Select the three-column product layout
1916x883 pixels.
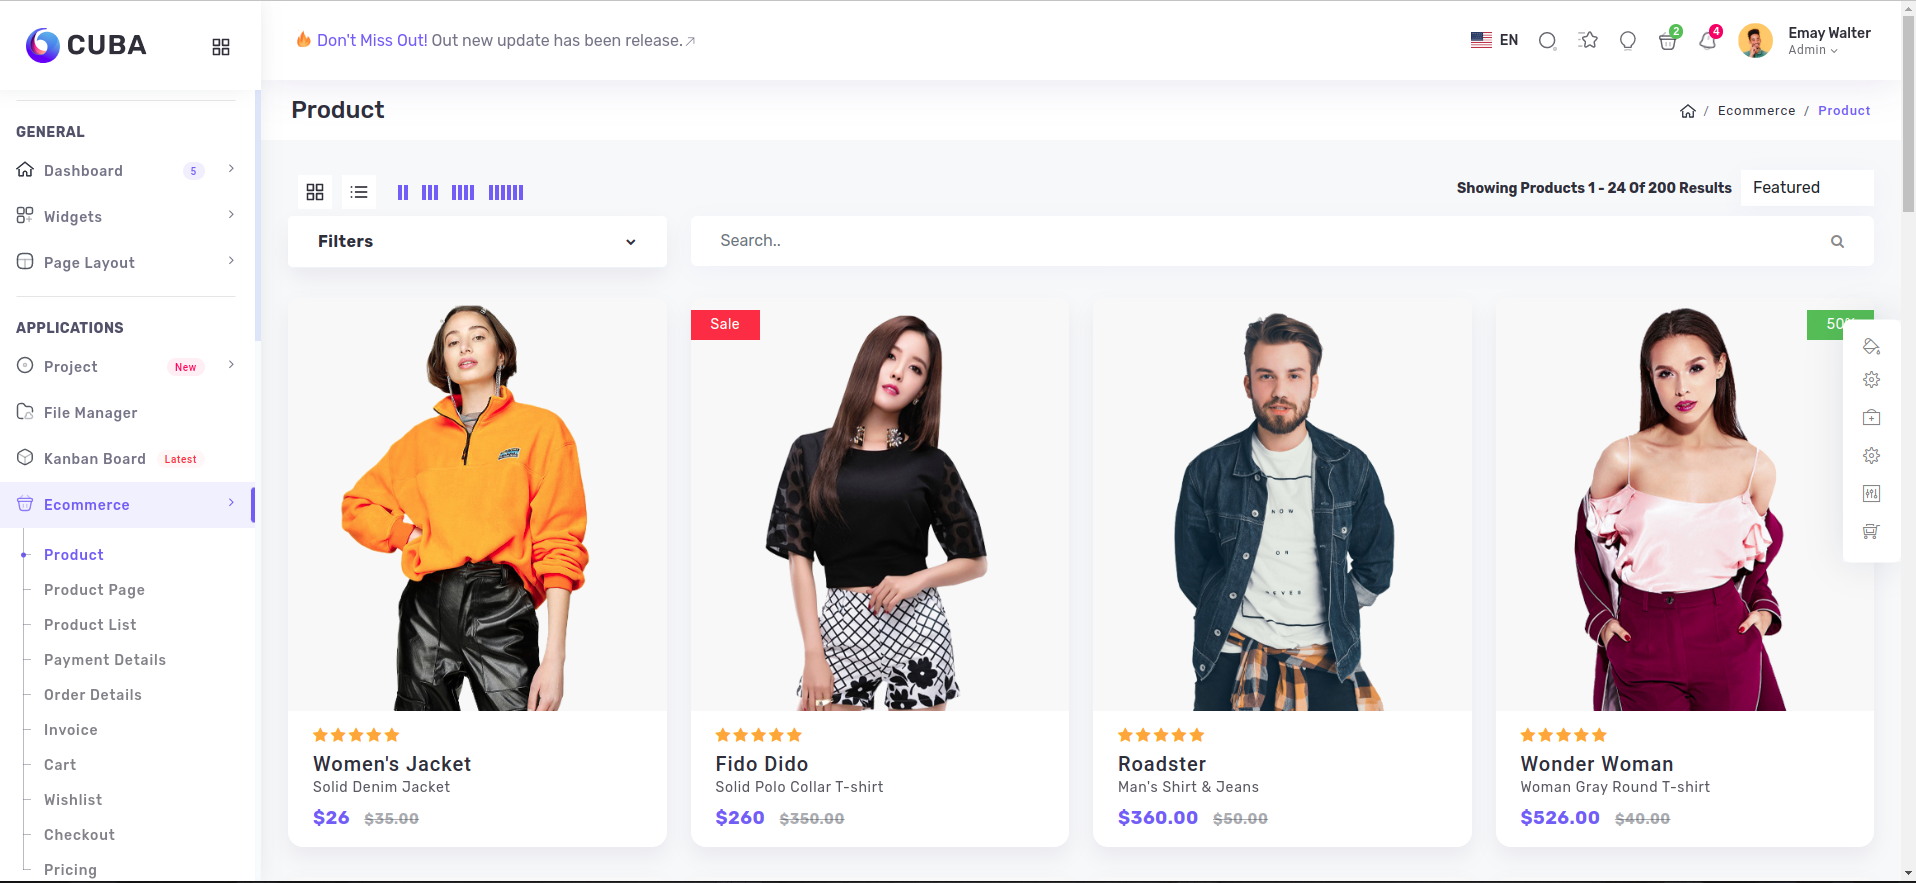[x=430, y=192]
